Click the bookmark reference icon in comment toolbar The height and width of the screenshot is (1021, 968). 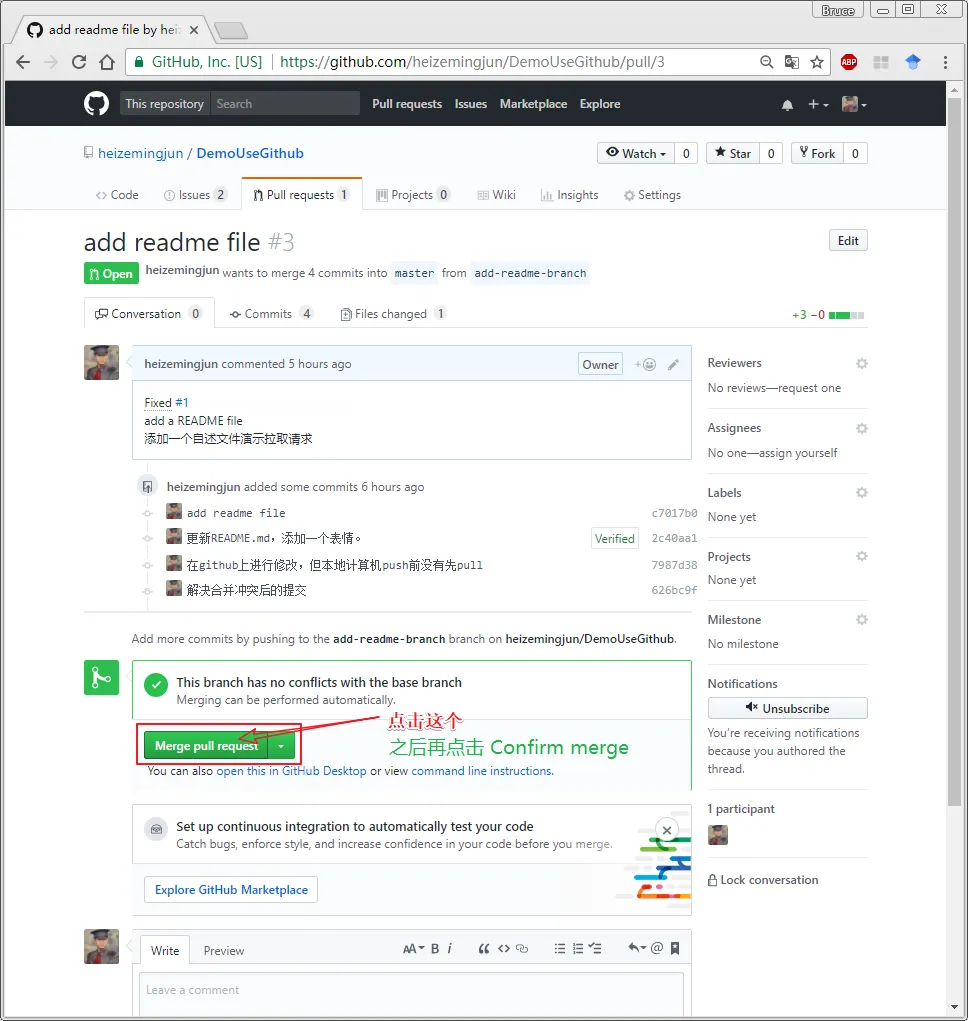[675, 948]
